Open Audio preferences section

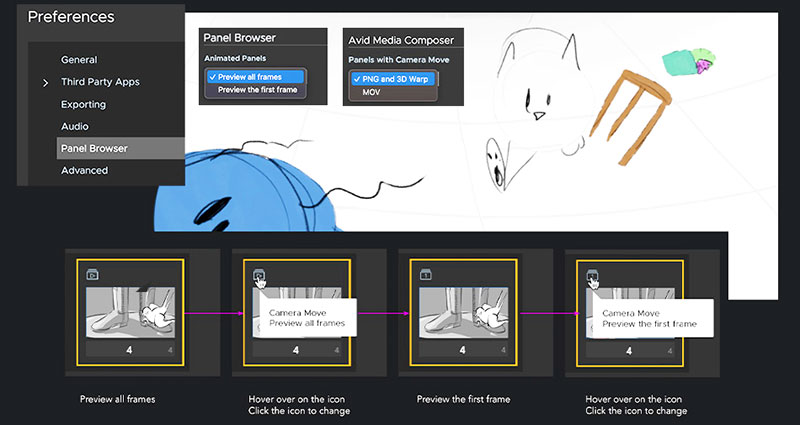74,126
